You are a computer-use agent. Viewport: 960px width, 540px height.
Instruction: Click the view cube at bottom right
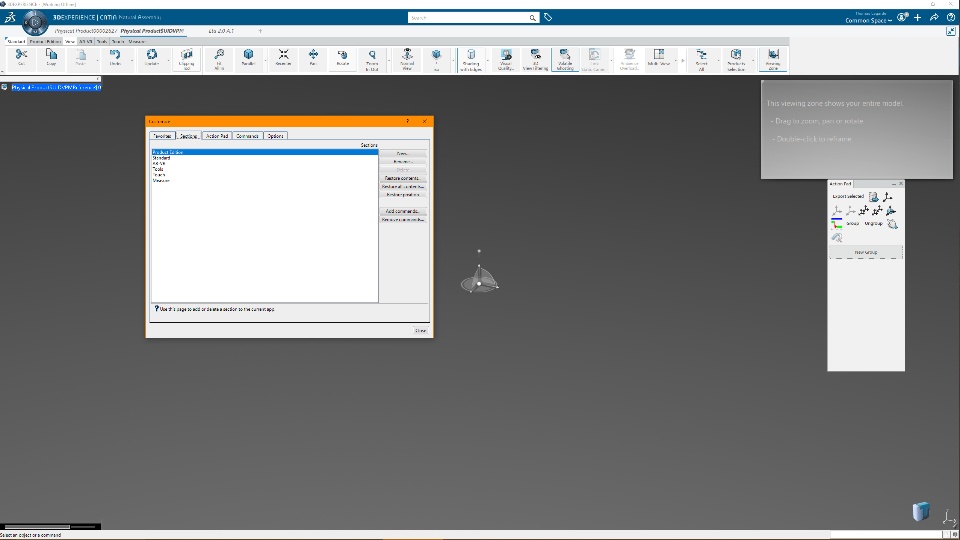tap(921, 511)
